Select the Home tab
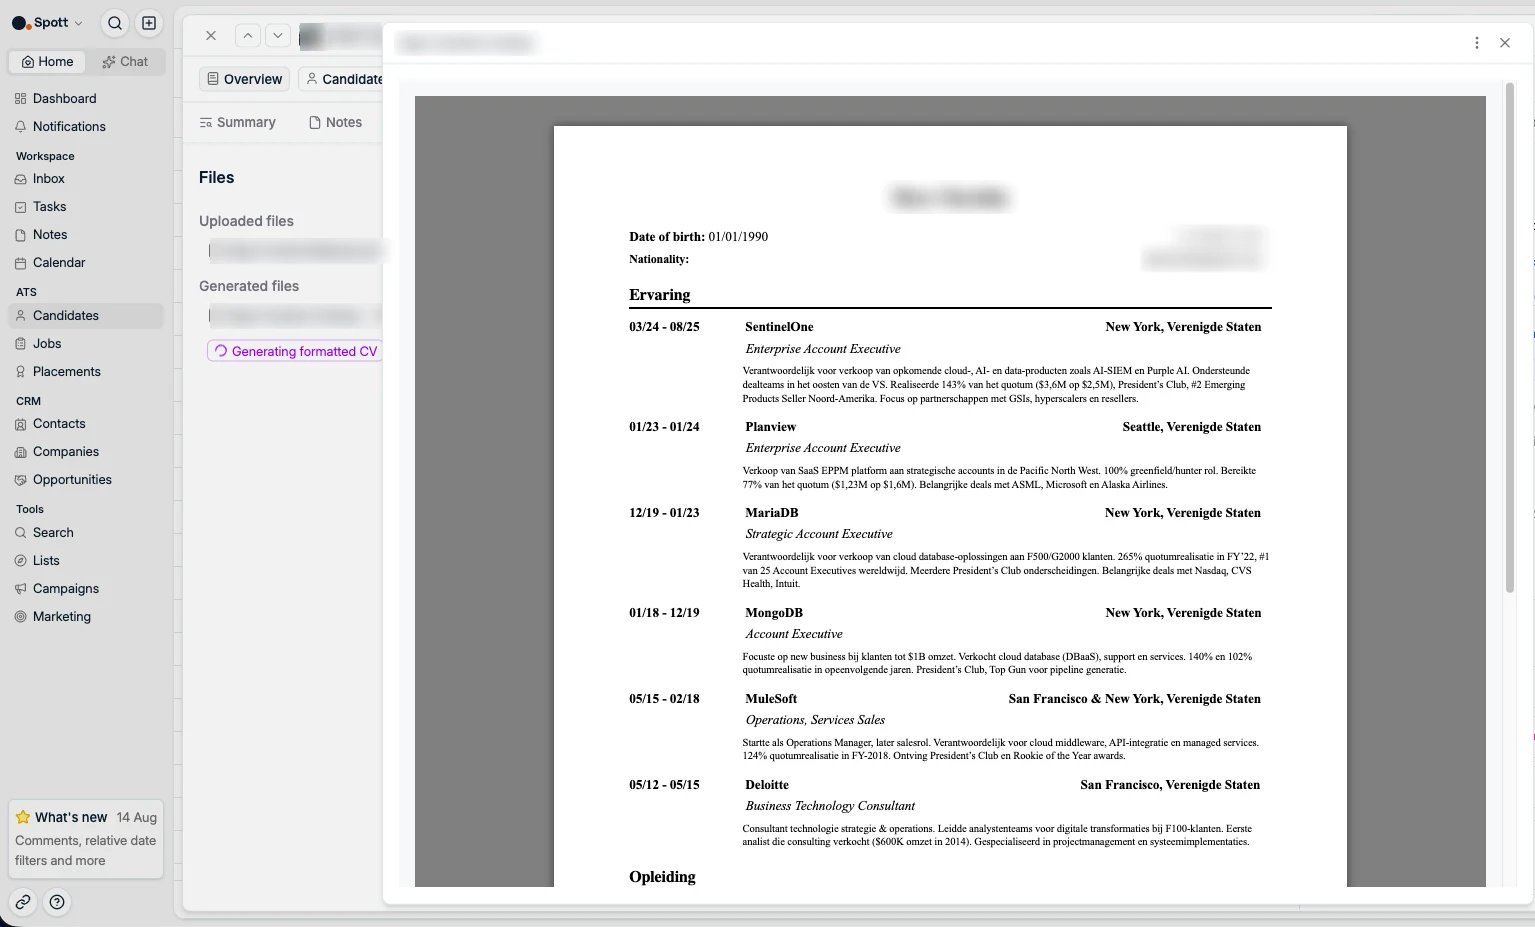 click(x=48, y=62)
